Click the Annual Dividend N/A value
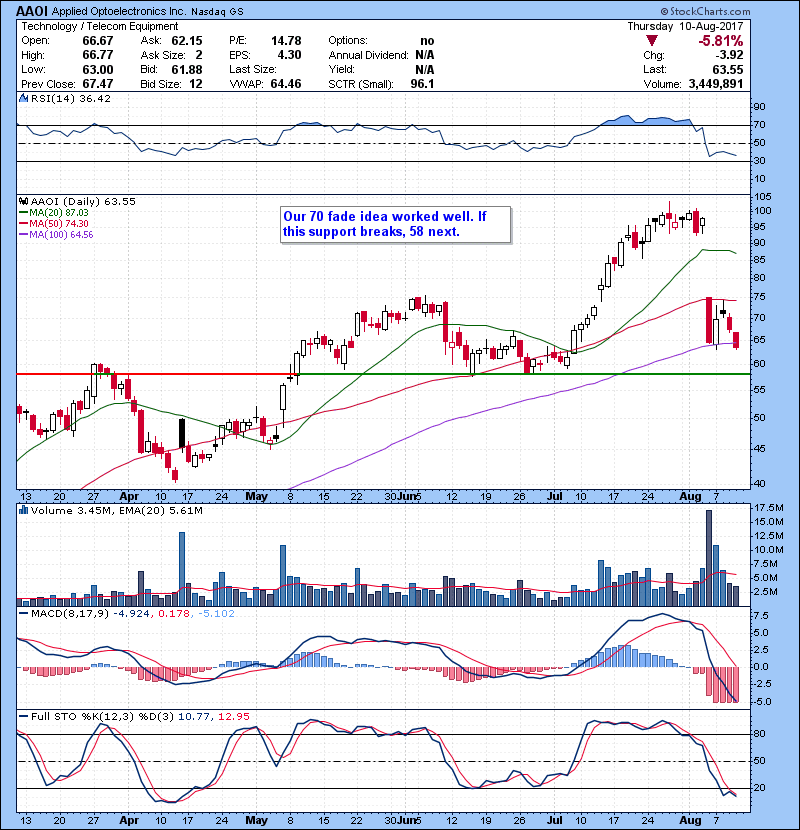Screen dimensions: 800x830 tap(425, 55)
